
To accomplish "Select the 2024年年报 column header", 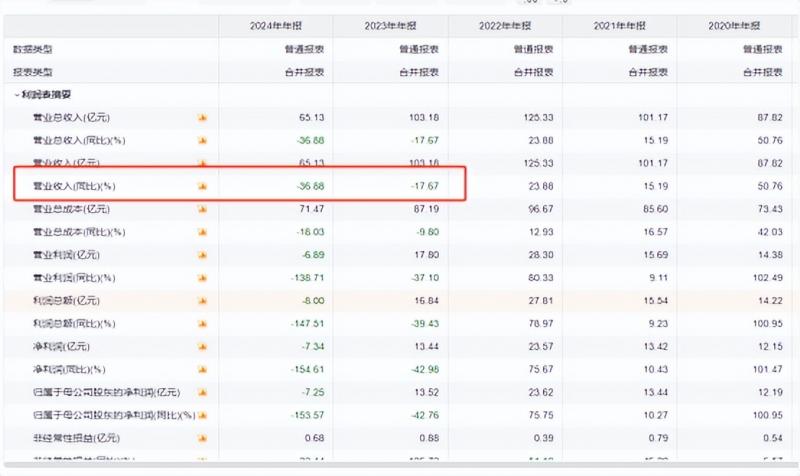I will (x=276, y=26).
